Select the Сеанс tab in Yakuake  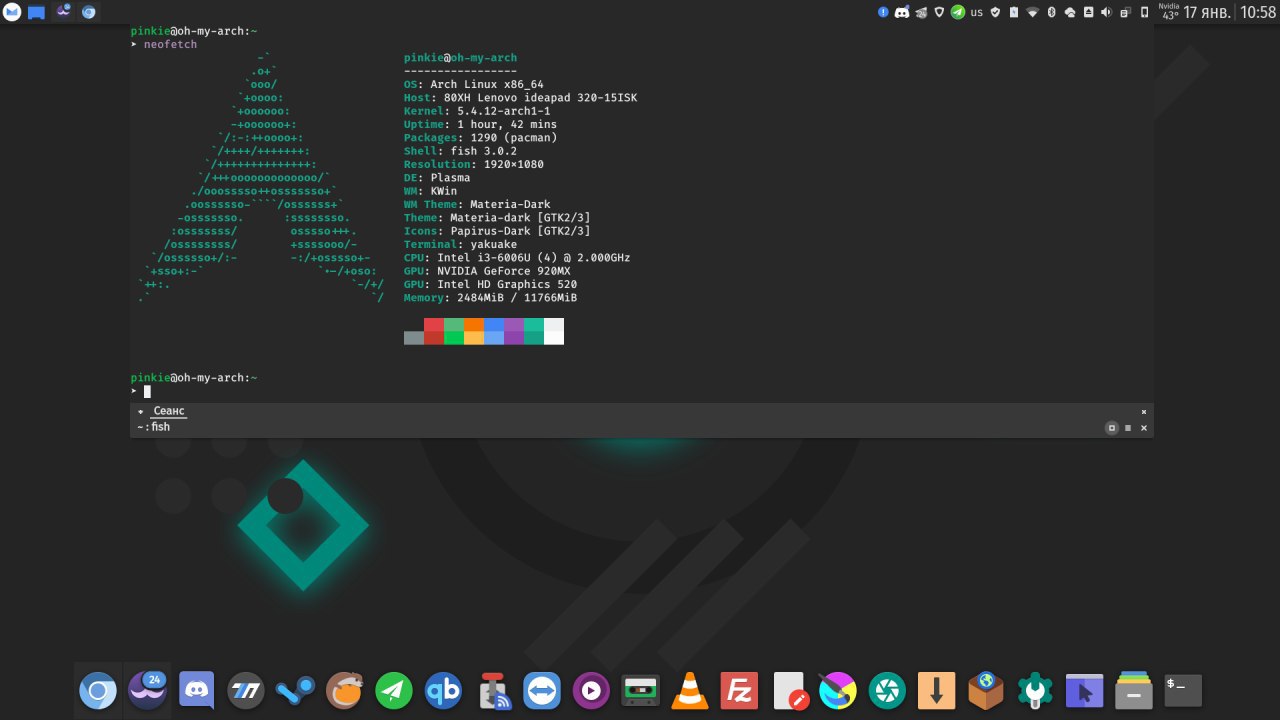(x=168, y=411)
